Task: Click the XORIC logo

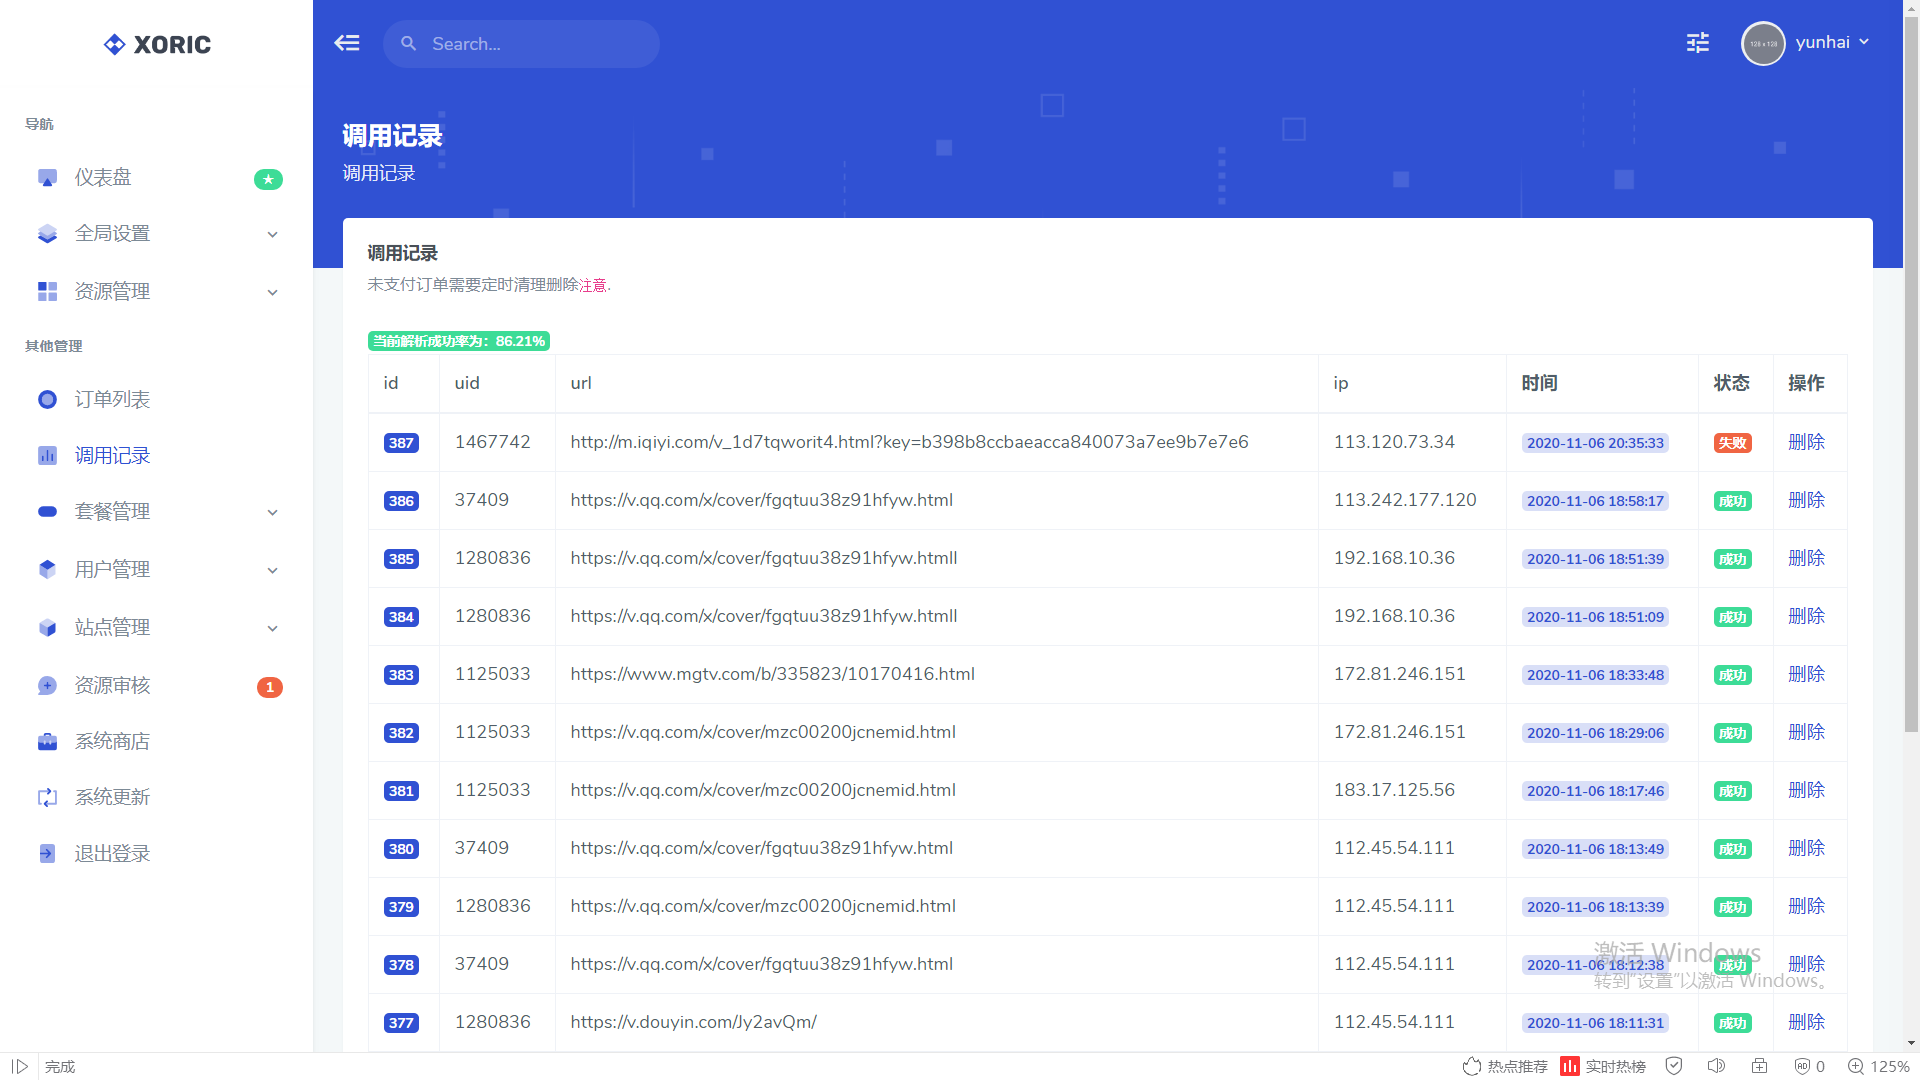Action: pos(157,44)
